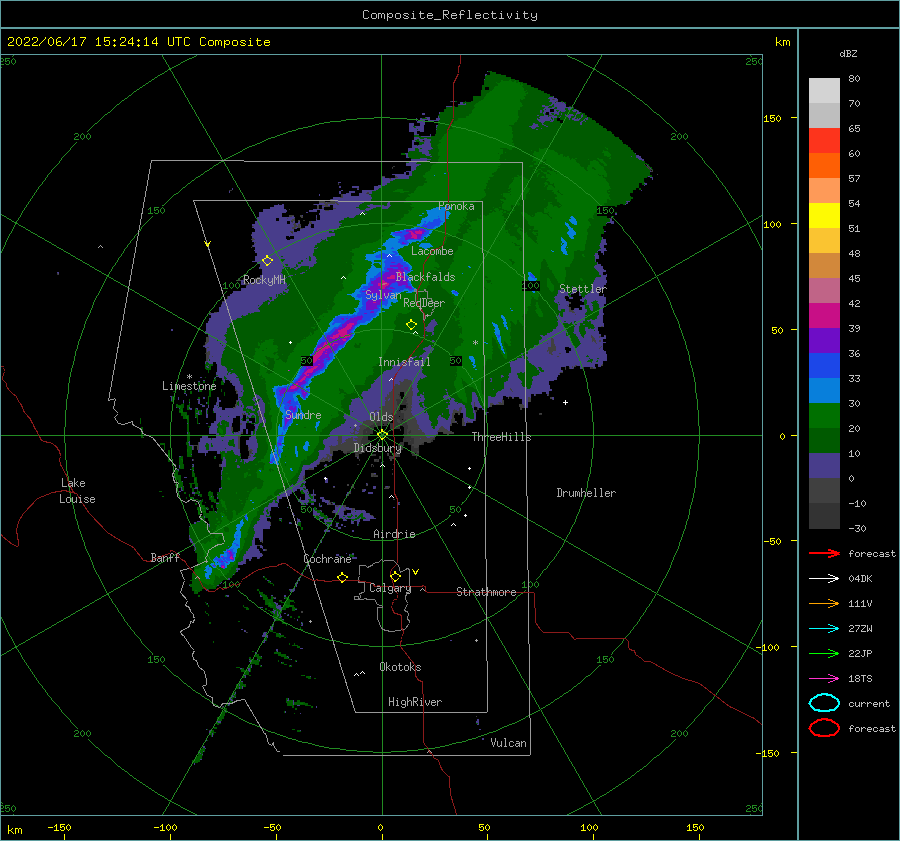Click the cyan current ellipse icon

(x=824, y=703)
